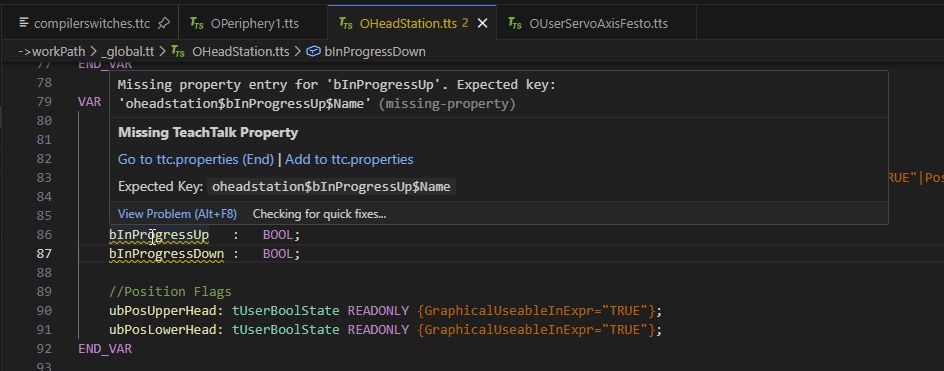The width and height of the screenshot is (944, 371).
Task: Open the OUserServoAxisFesto.tts tab
Action: [x=598, y=23]
